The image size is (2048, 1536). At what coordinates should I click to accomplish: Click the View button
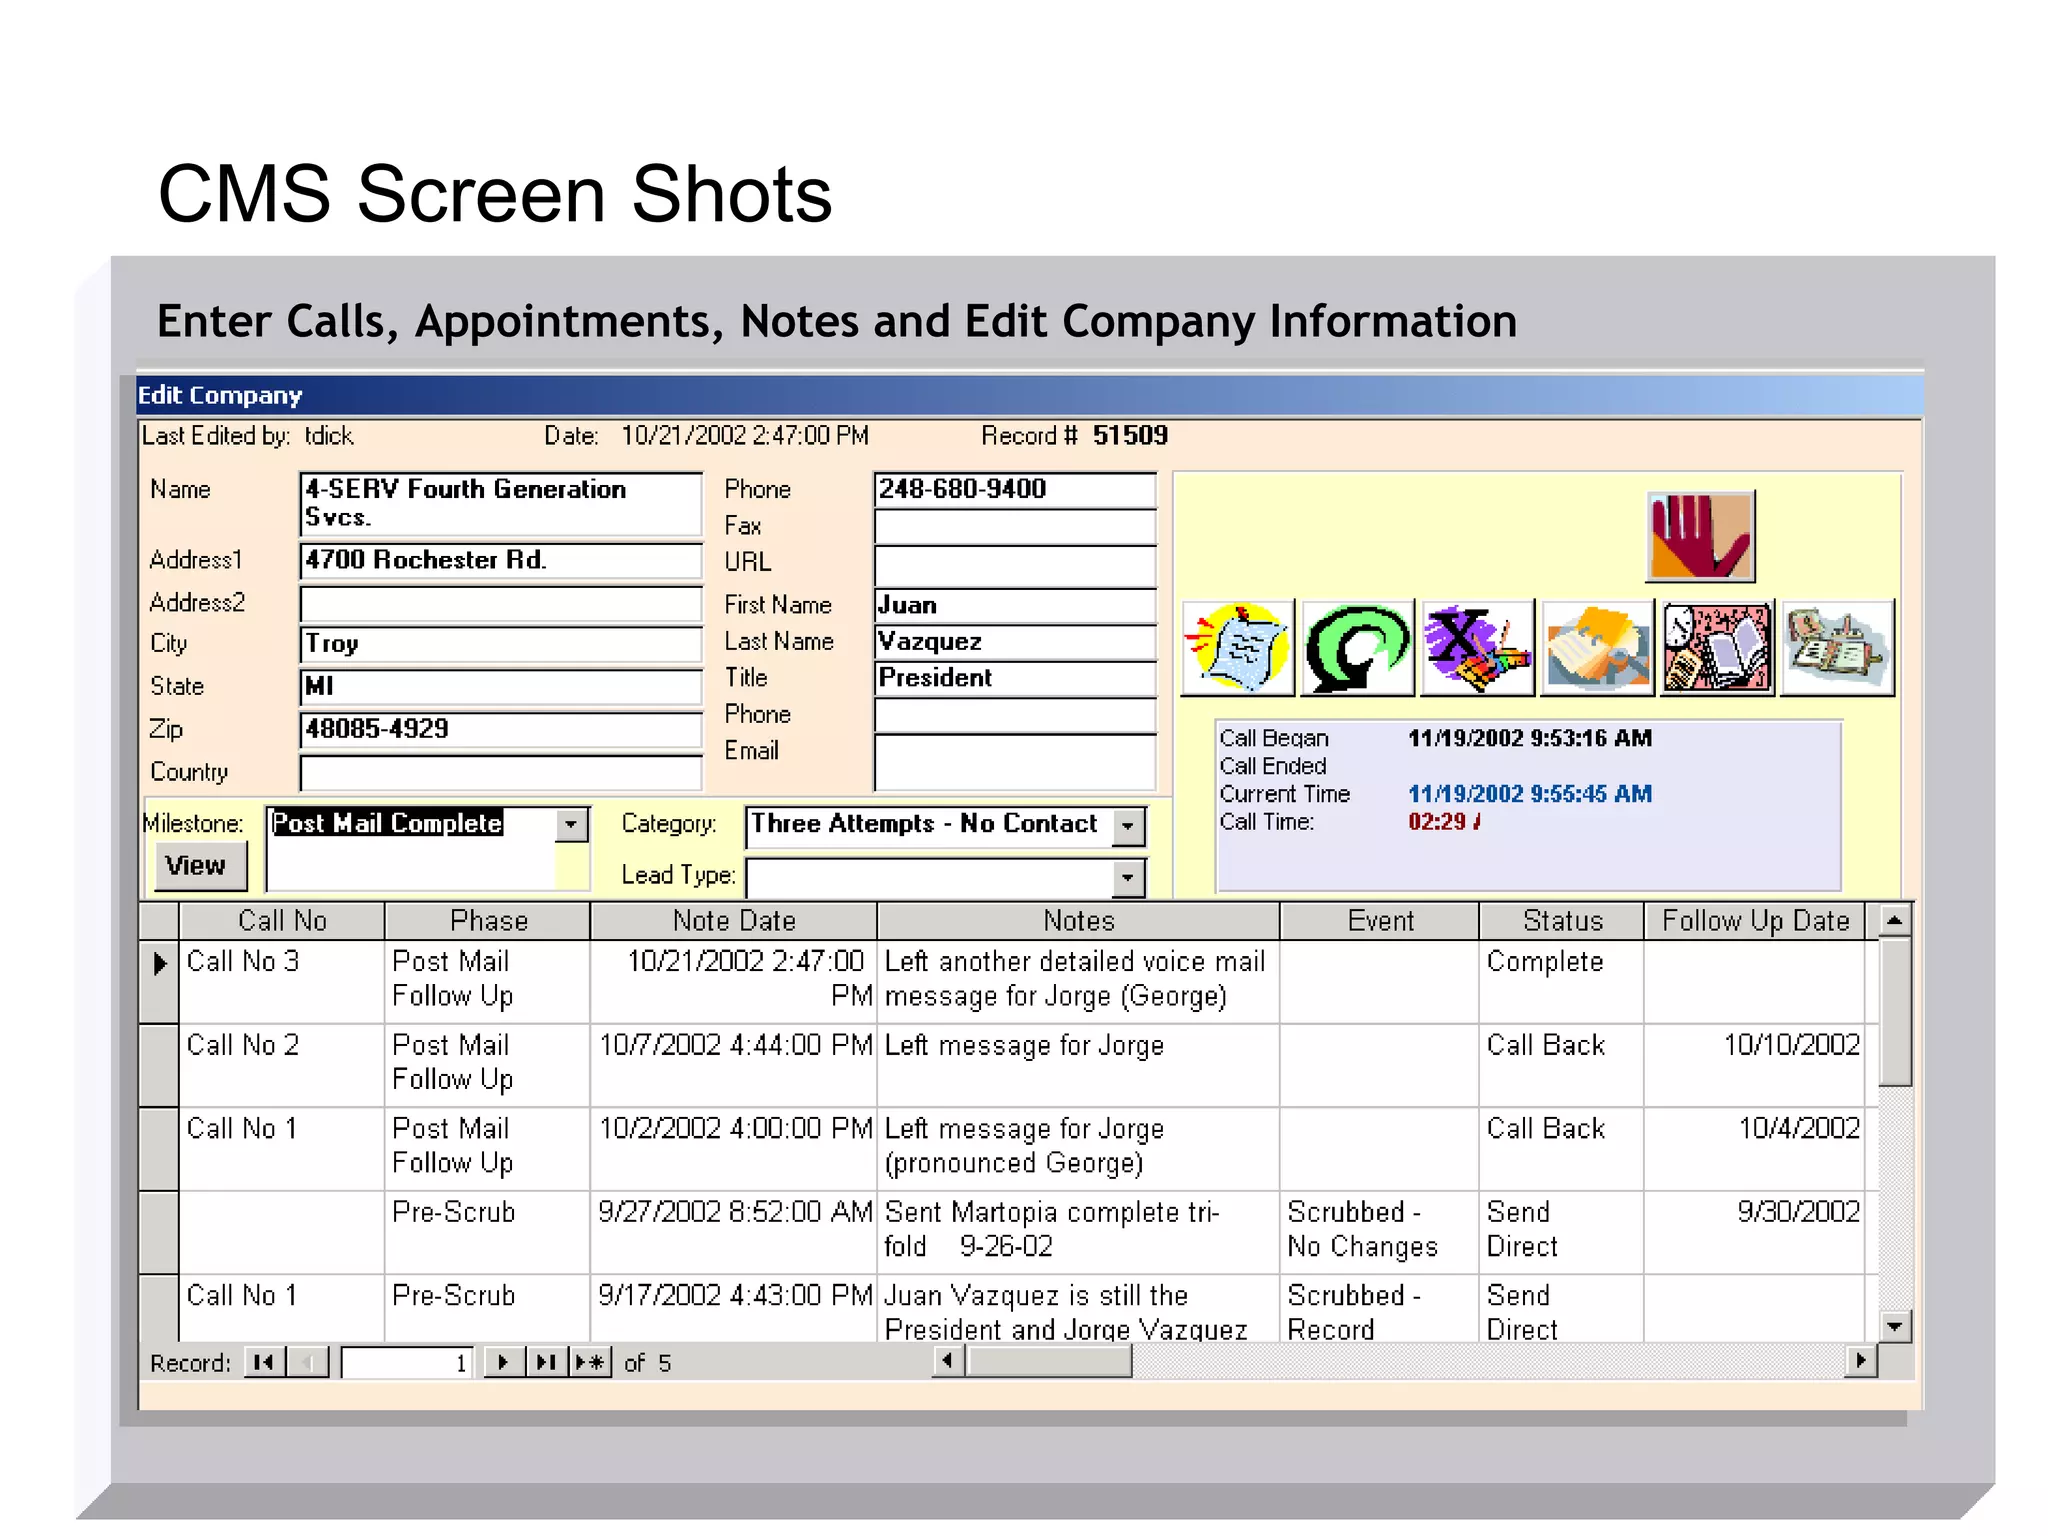click(200, 866)
